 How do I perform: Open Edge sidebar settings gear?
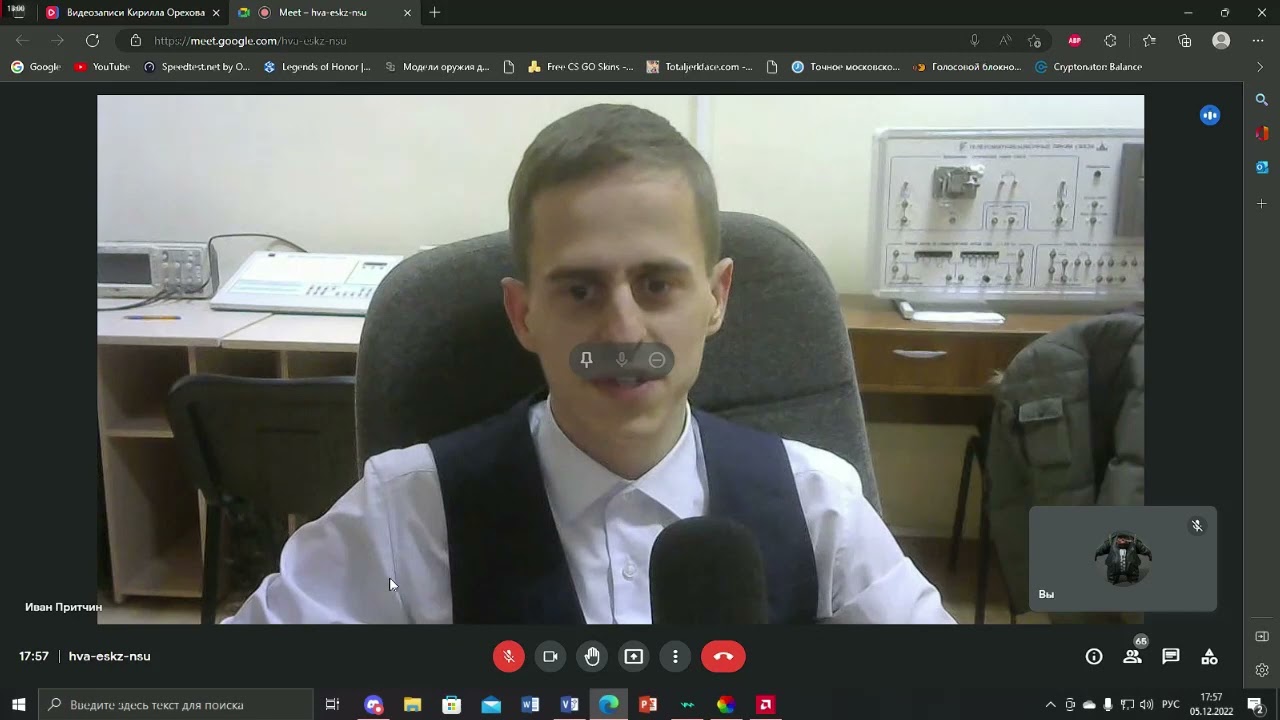[1262, 670]
